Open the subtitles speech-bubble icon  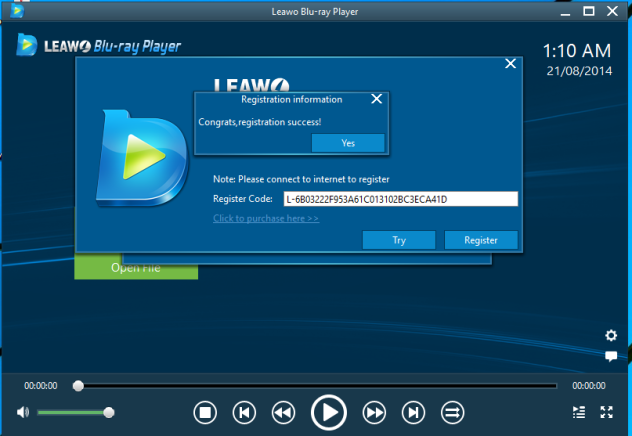(x=611, y=356)
